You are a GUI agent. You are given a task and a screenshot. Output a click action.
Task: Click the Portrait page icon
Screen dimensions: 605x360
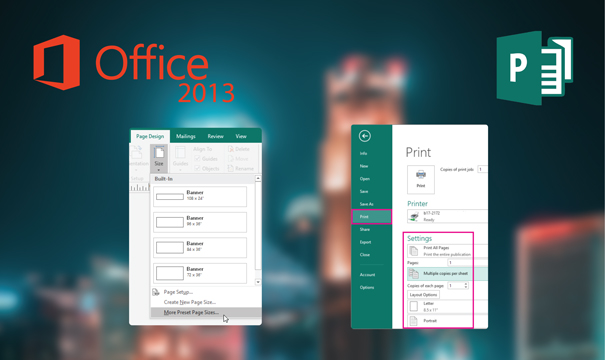pos(414,321)
